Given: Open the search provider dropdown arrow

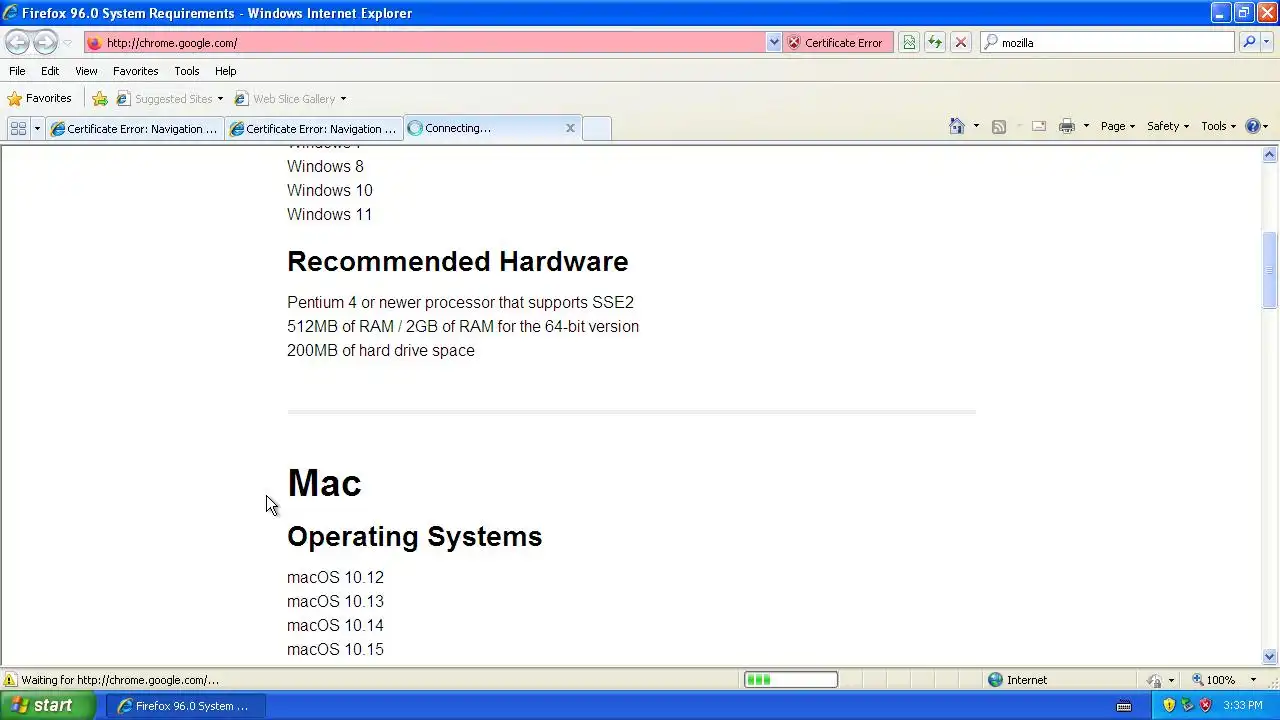Looking at the screenshot, I should point(1268,43).
